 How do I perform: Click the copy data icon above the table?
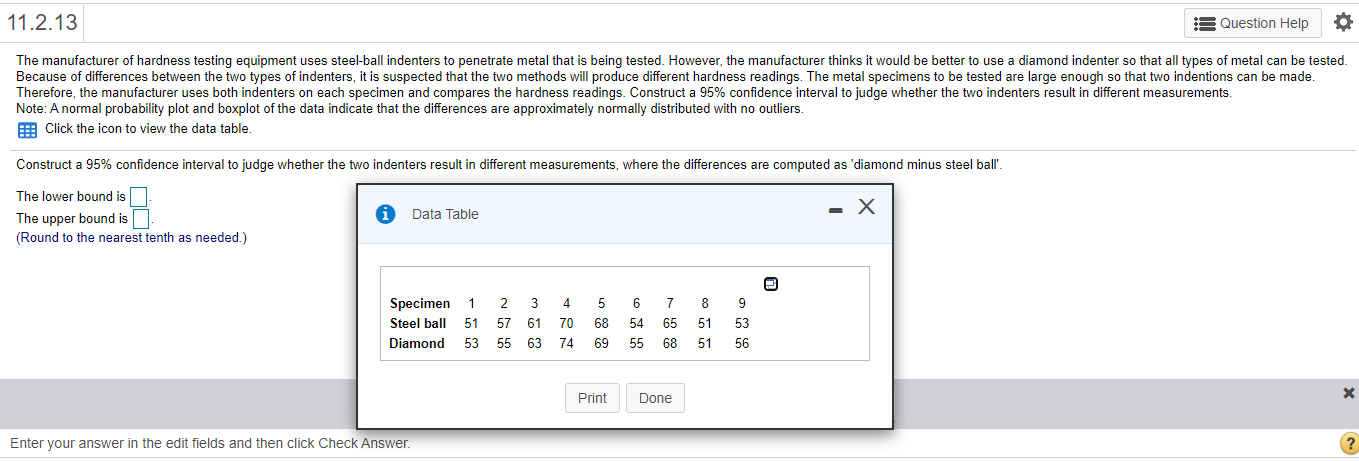coord(771,284)
